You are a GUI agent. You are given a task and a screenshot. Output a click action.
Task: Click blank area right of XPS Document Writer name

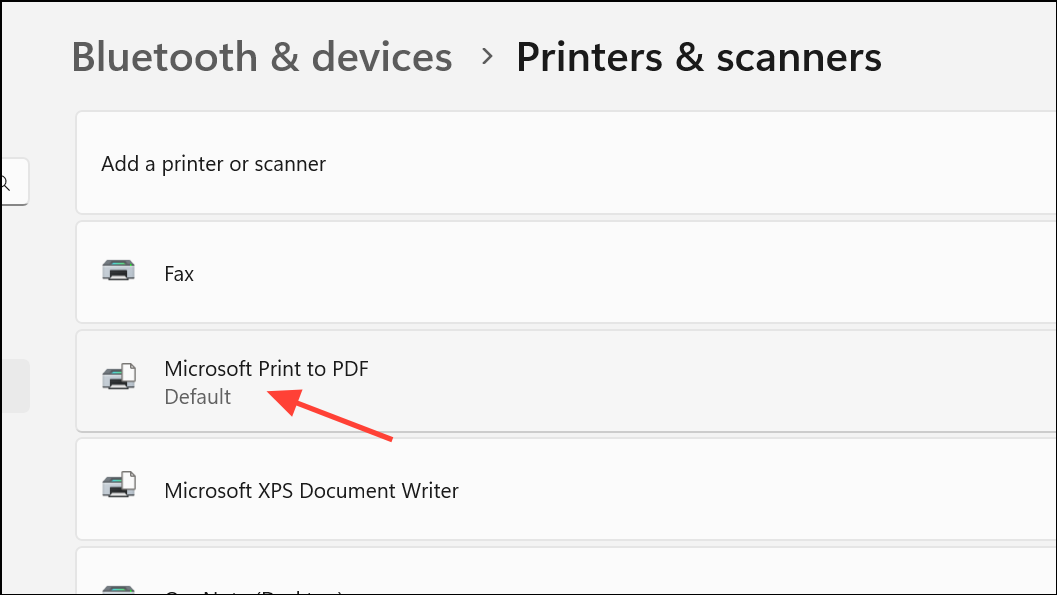(750, 491)
